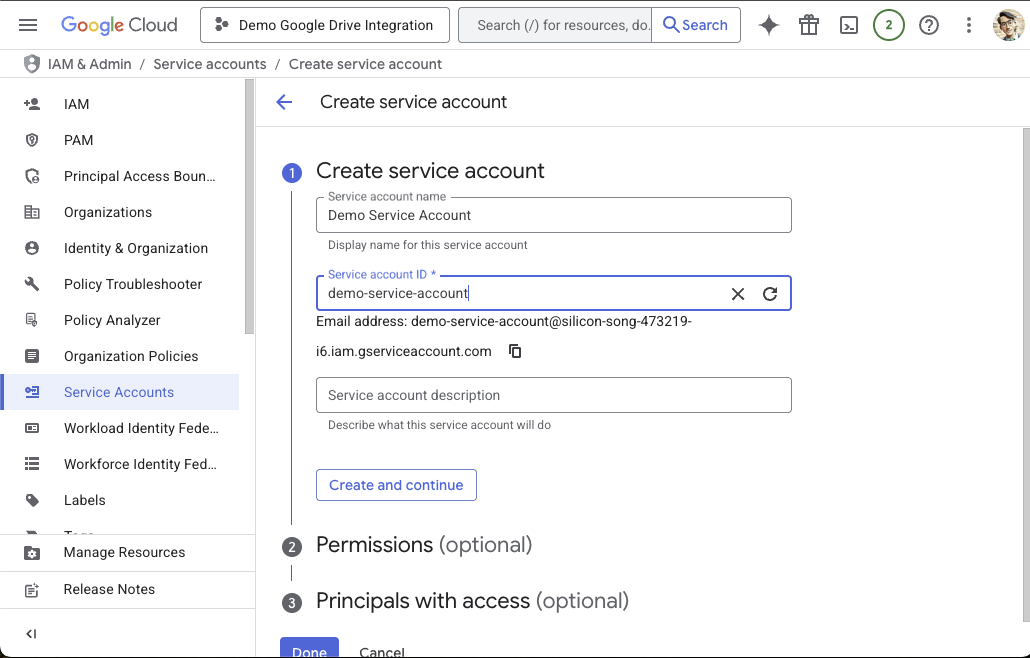1030x658 pixels.
Task: Click the Release Notes document icon
Action: point(32,590)
